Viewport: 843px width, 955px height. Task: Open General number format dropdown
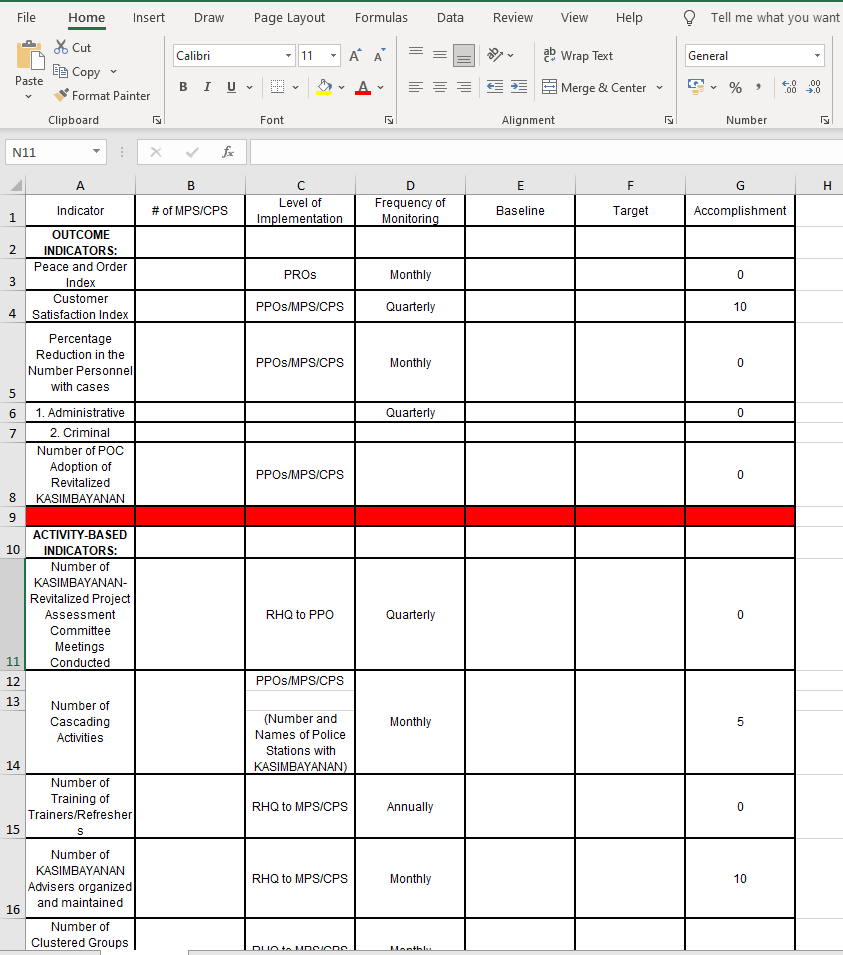tap(817, 55)
